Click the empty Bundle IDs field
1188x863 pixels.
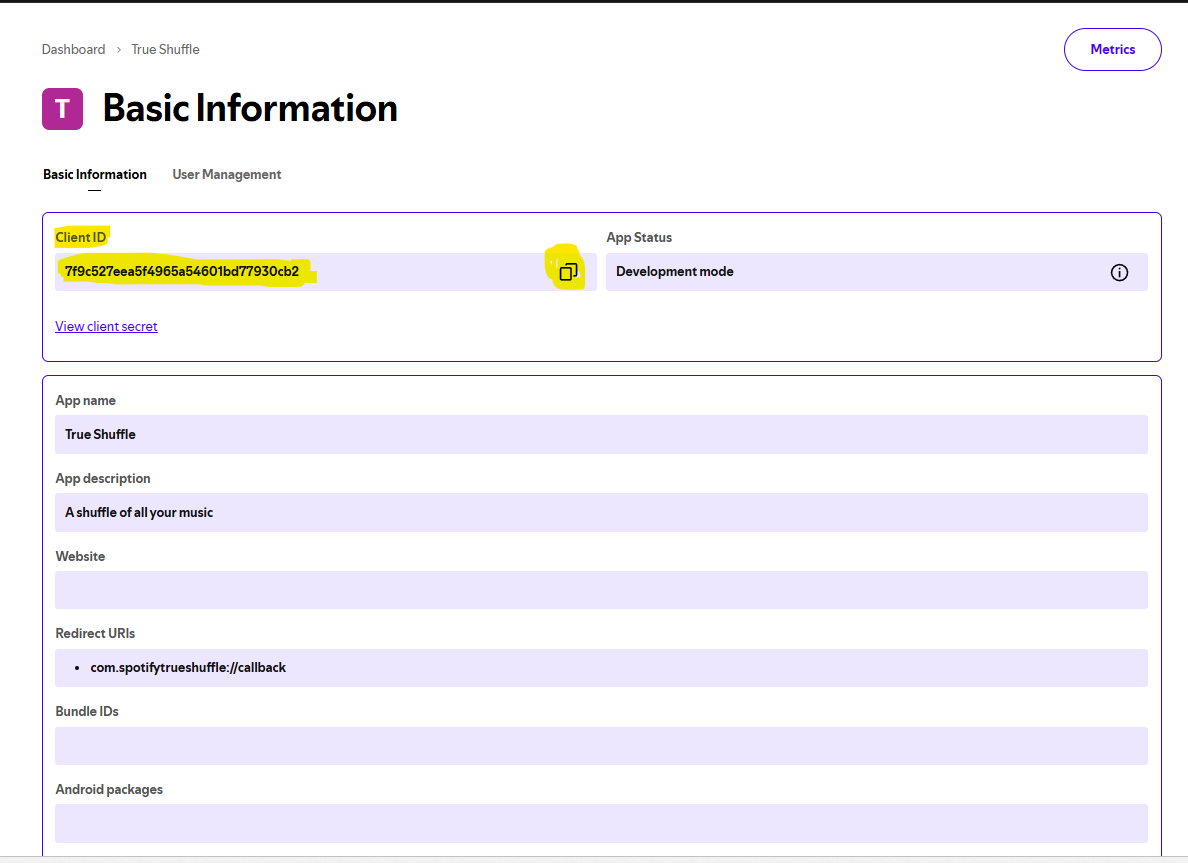(x=602, y=746)
